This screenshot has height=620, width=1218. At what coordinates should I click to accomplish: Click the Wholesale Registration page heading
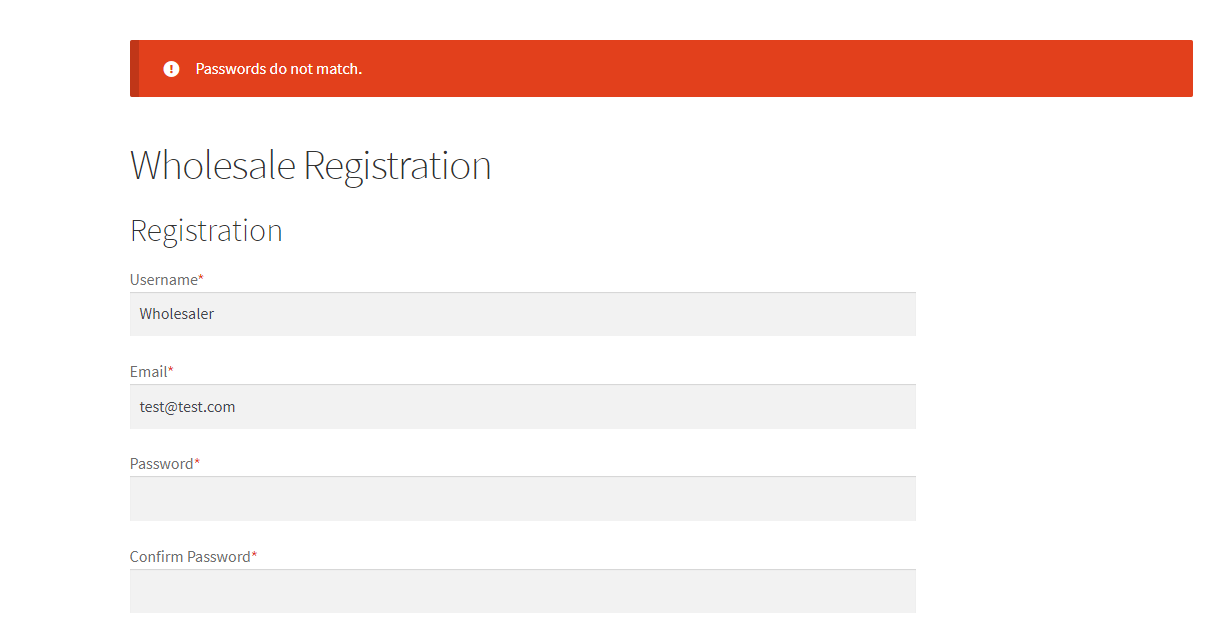pos(310,165)
